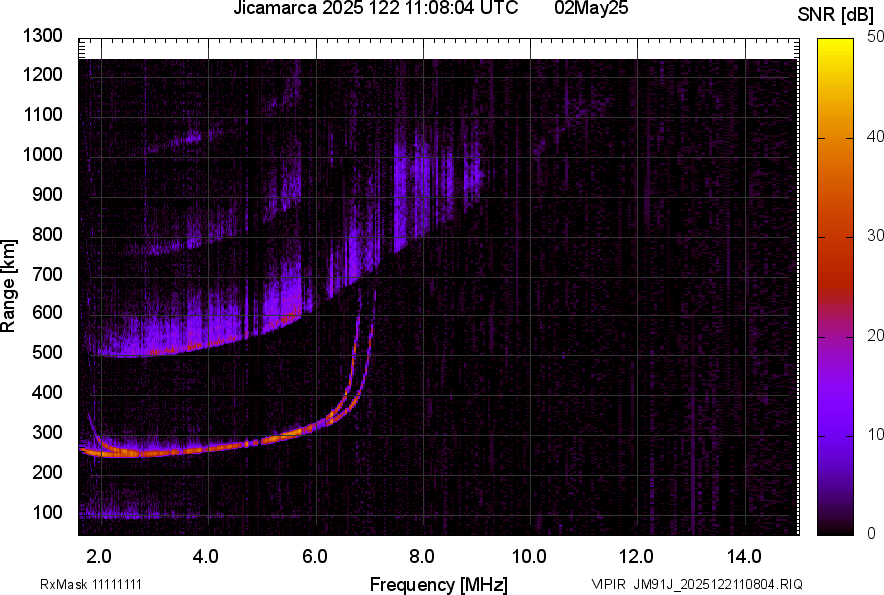Click the range tick label '1300'
This screenshot has width=884, height=595.
point(42,36)
